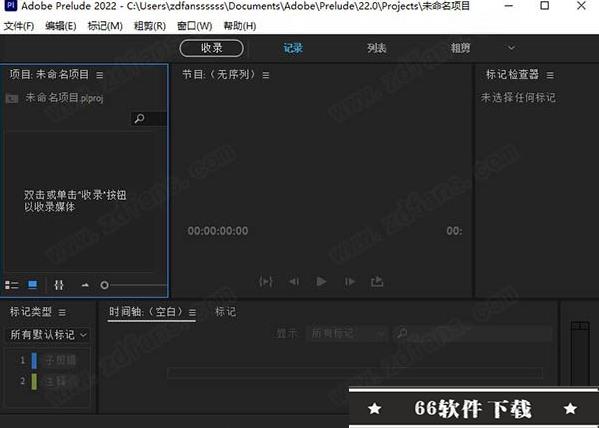Image resolution: width=599 pixels, height=428 pixels.
Task: Click the blue marker type 1 swatch
Action: click(34, 360)
